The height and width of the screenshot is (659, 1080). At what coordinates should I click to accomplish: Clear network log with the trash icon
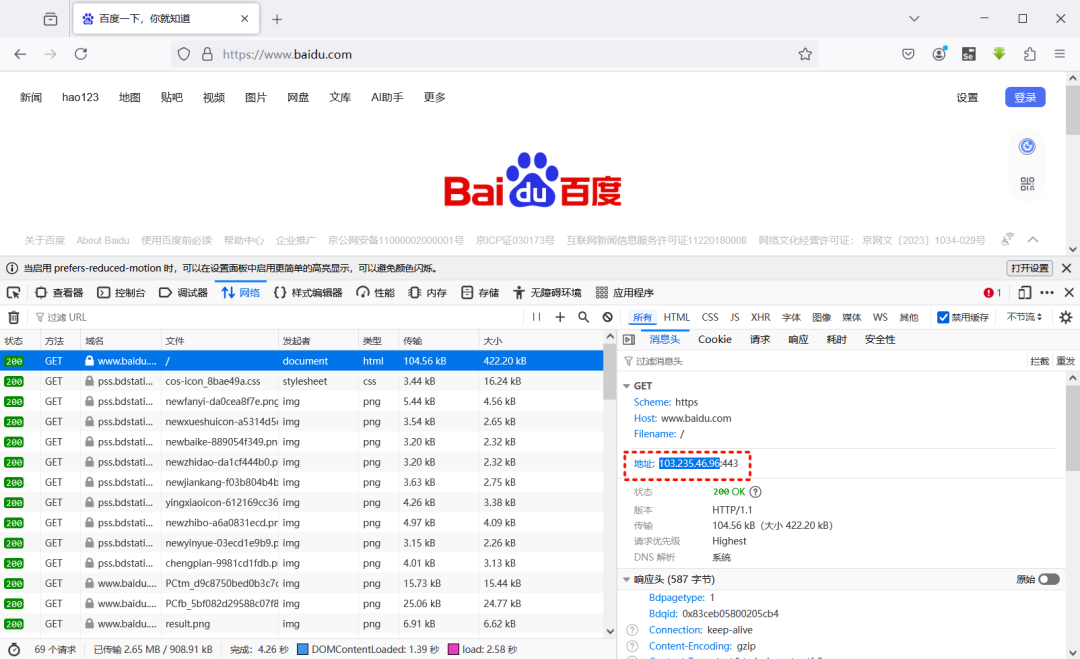pos(14,317)
